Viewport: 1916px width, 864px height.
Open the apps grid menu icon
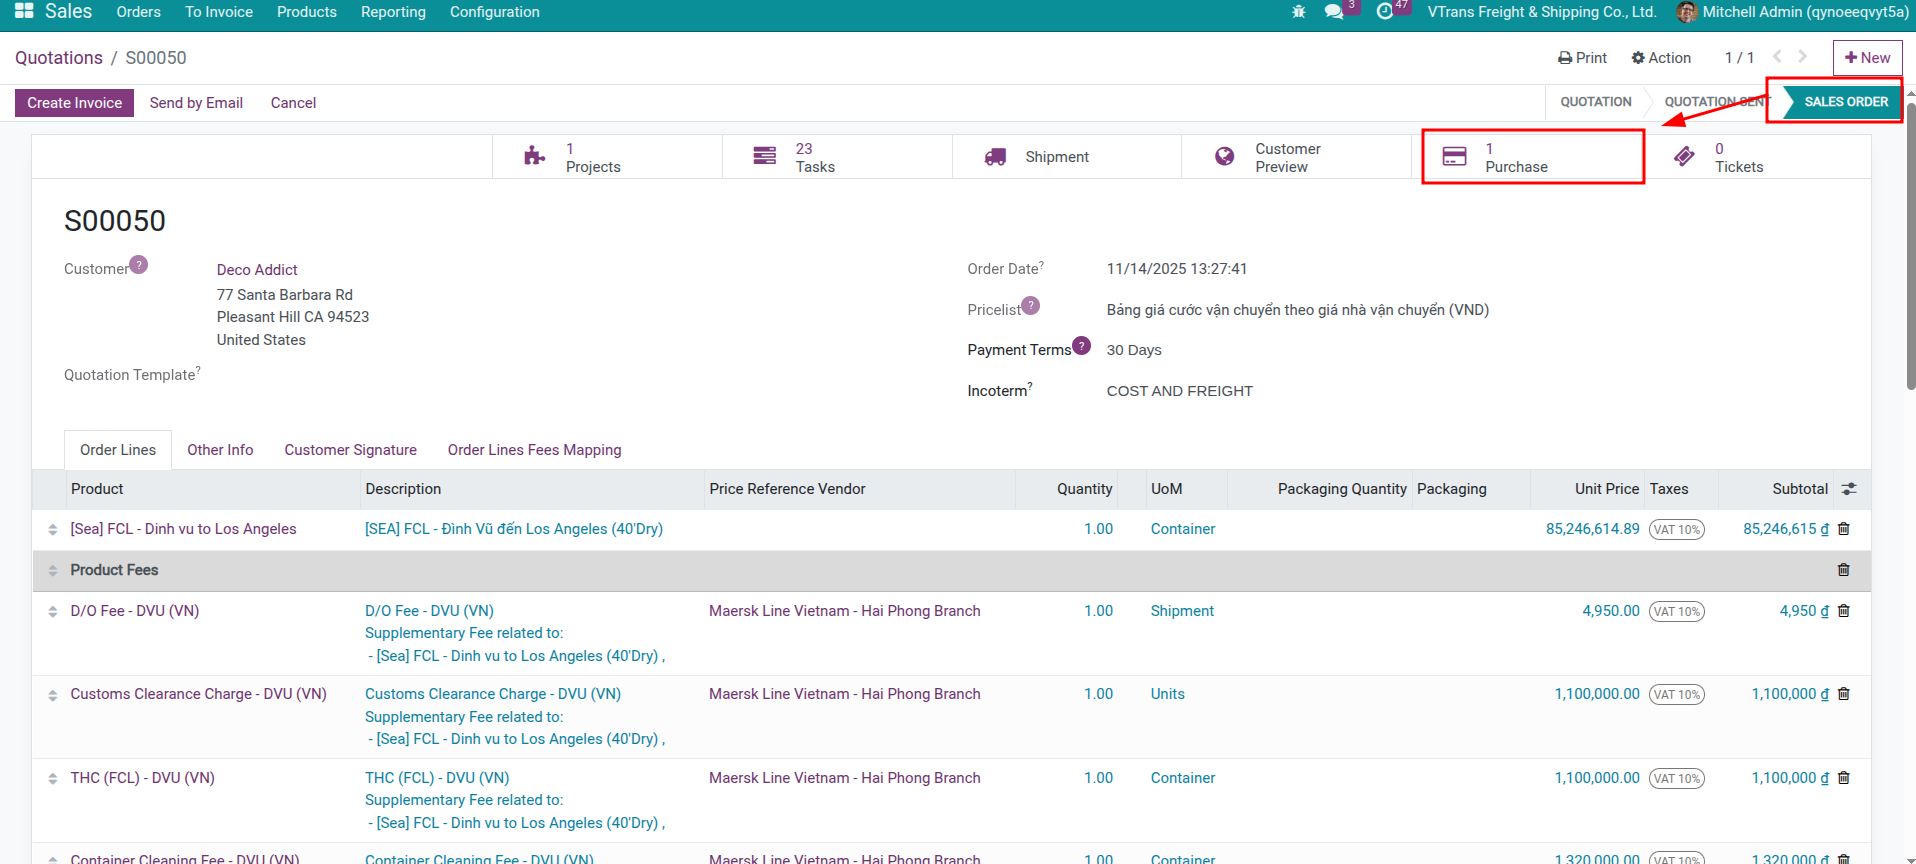pos(24,11)
